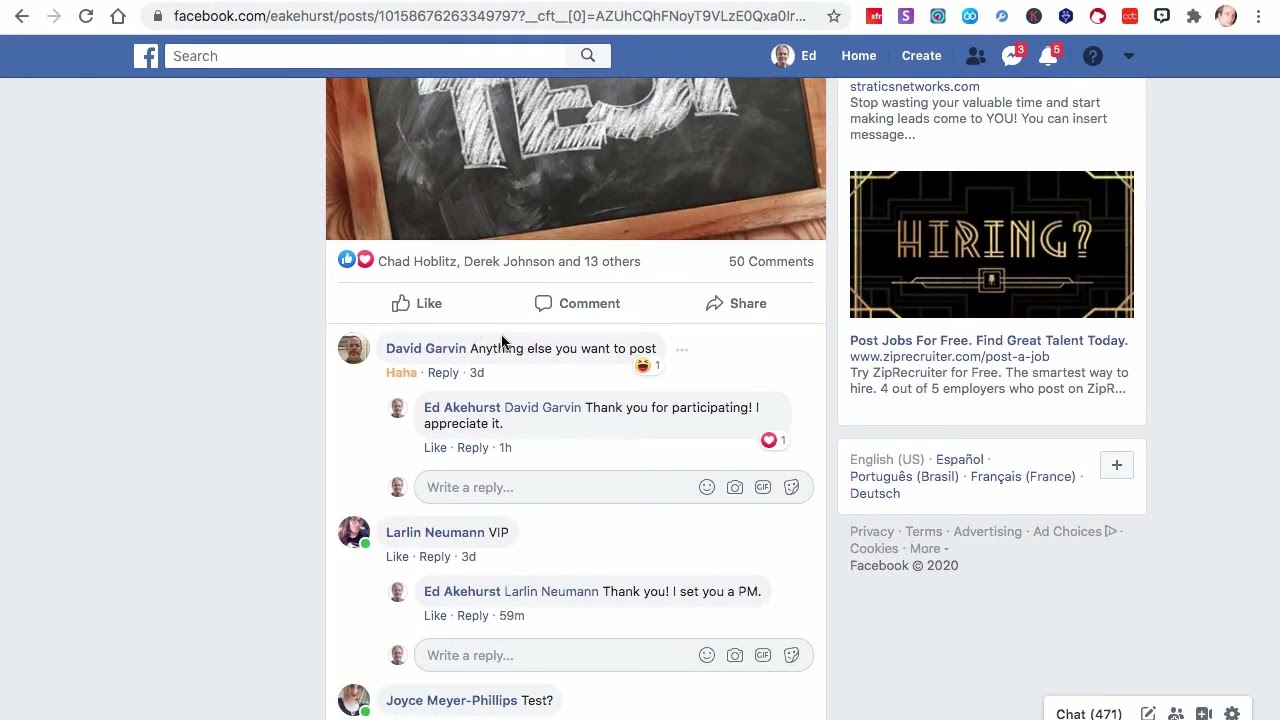Screen dimensions: 1280x720
Task: Click the Haha emoji count on David's comment
Action: click(648, 366)
